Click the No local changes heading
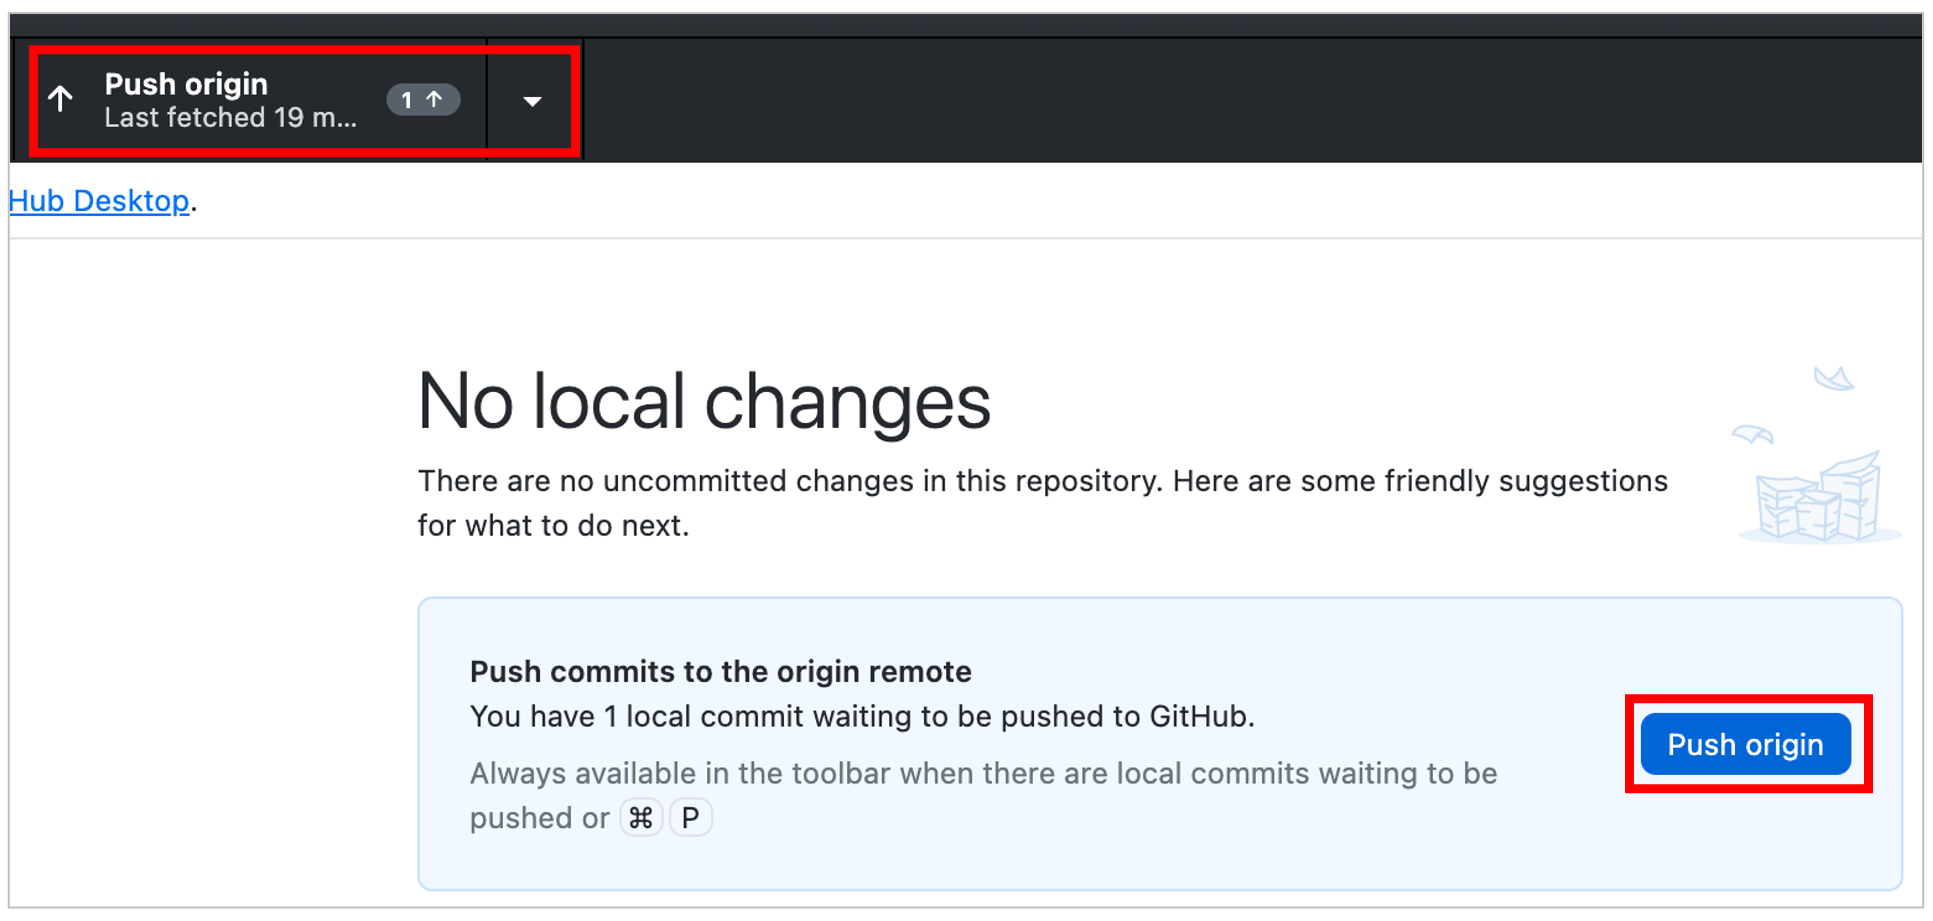The image size is (1933, 921). [703, 401]
